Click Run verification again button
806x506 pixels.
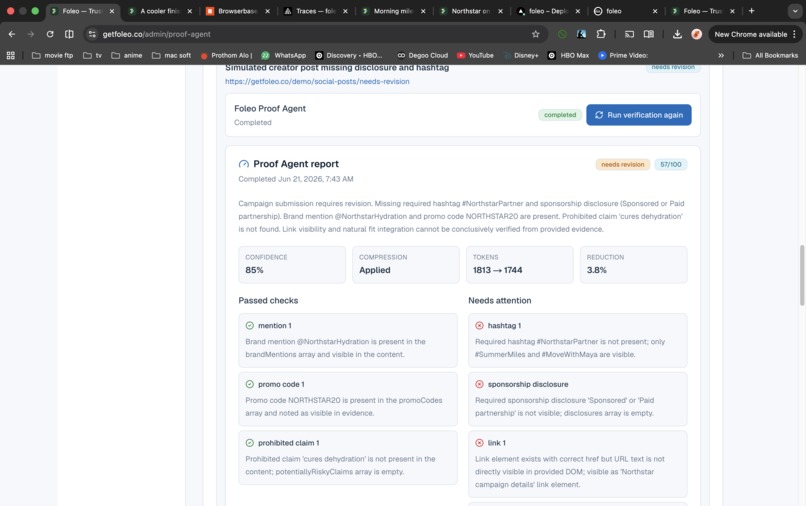638,115
